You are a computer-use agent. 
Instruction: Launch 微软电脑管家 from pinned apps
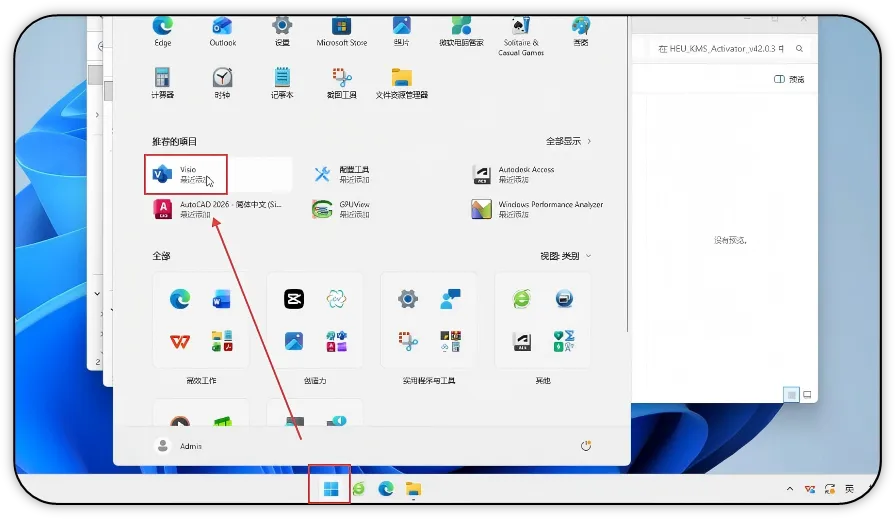coord(461,31)
